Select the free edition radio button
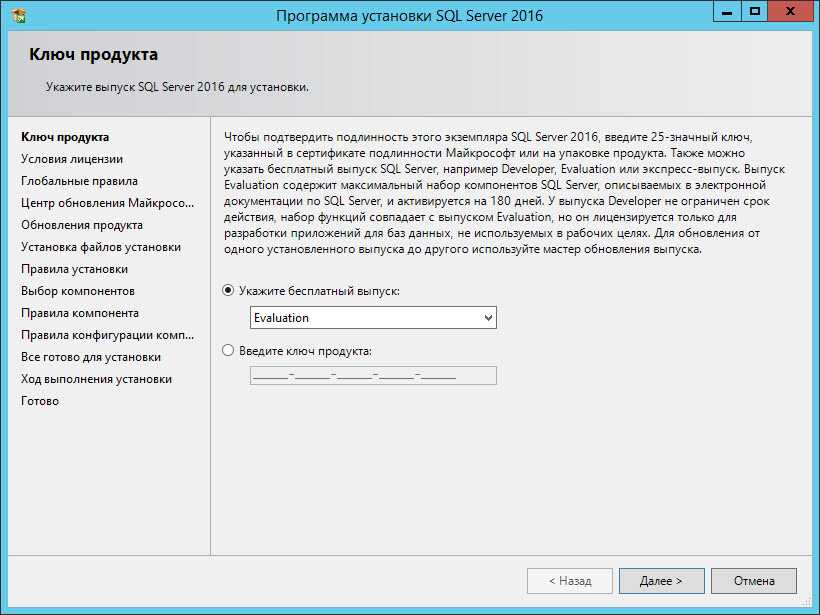Screen dimensions: 820x615 point(229,290)
